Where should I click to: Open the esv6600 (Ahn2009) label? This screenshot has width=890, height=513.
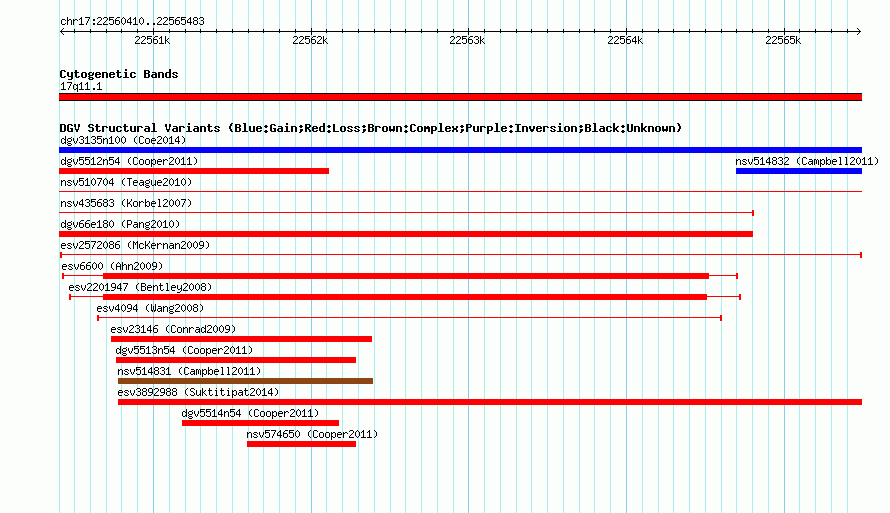coord(112,266)
